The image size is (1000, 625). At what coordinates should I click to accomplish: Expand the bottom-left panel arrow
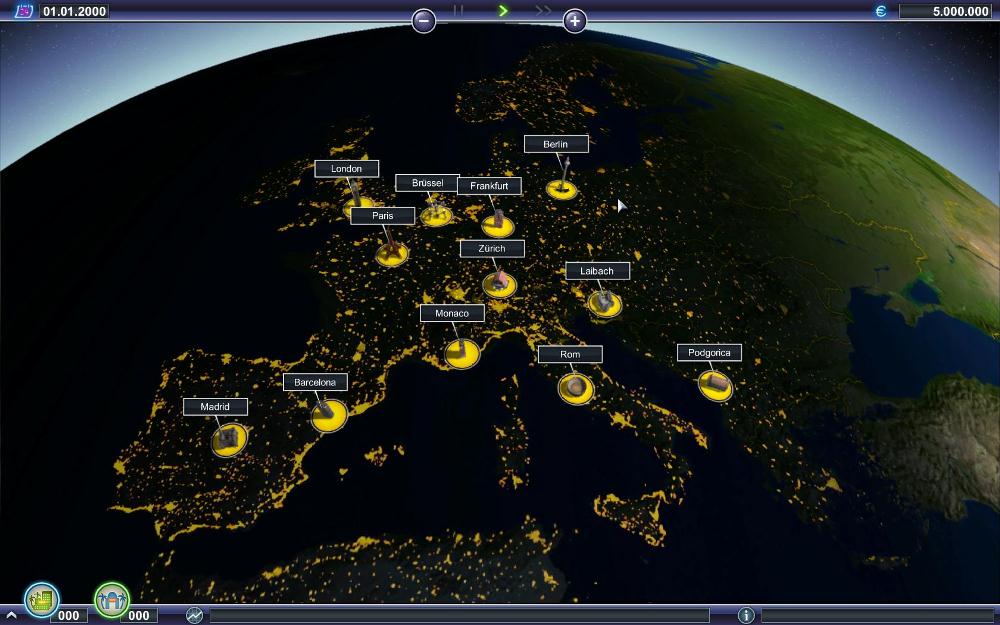coord(11,615)
